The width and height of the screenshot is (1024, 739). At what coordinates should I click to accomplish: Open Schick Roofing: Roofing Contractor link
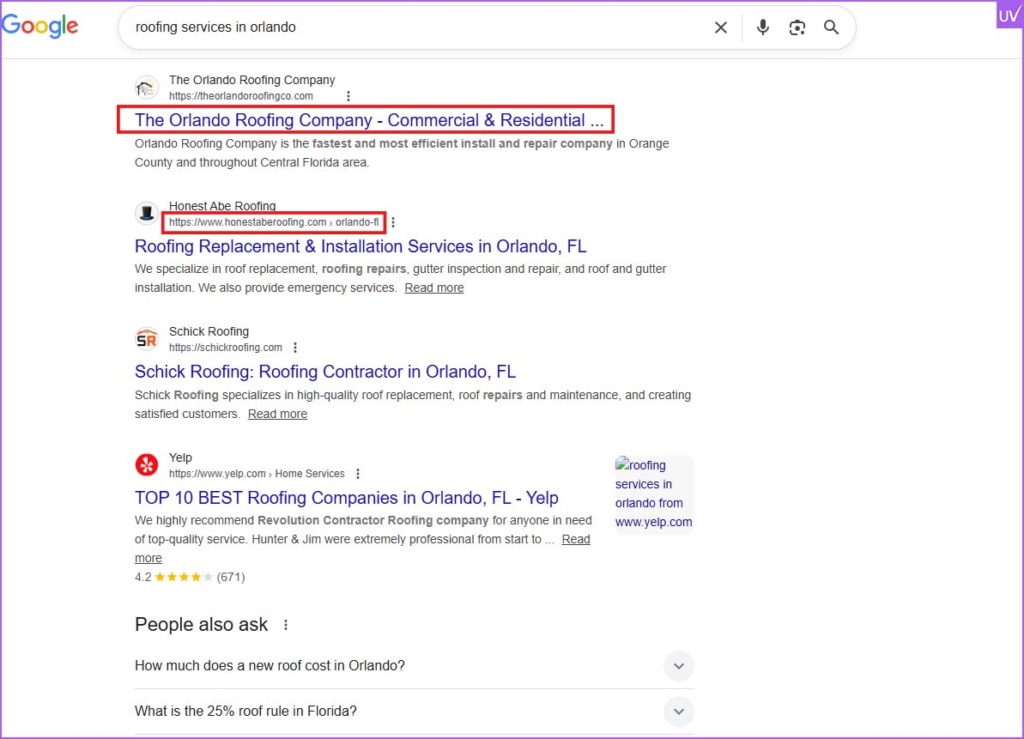(325, 372)
